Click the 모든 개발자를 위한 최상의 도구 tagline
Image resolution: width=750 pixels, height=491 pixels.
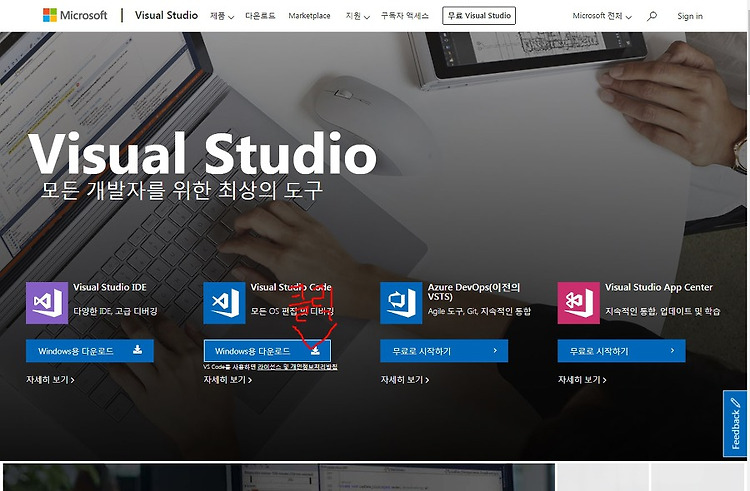coord(182,190)
